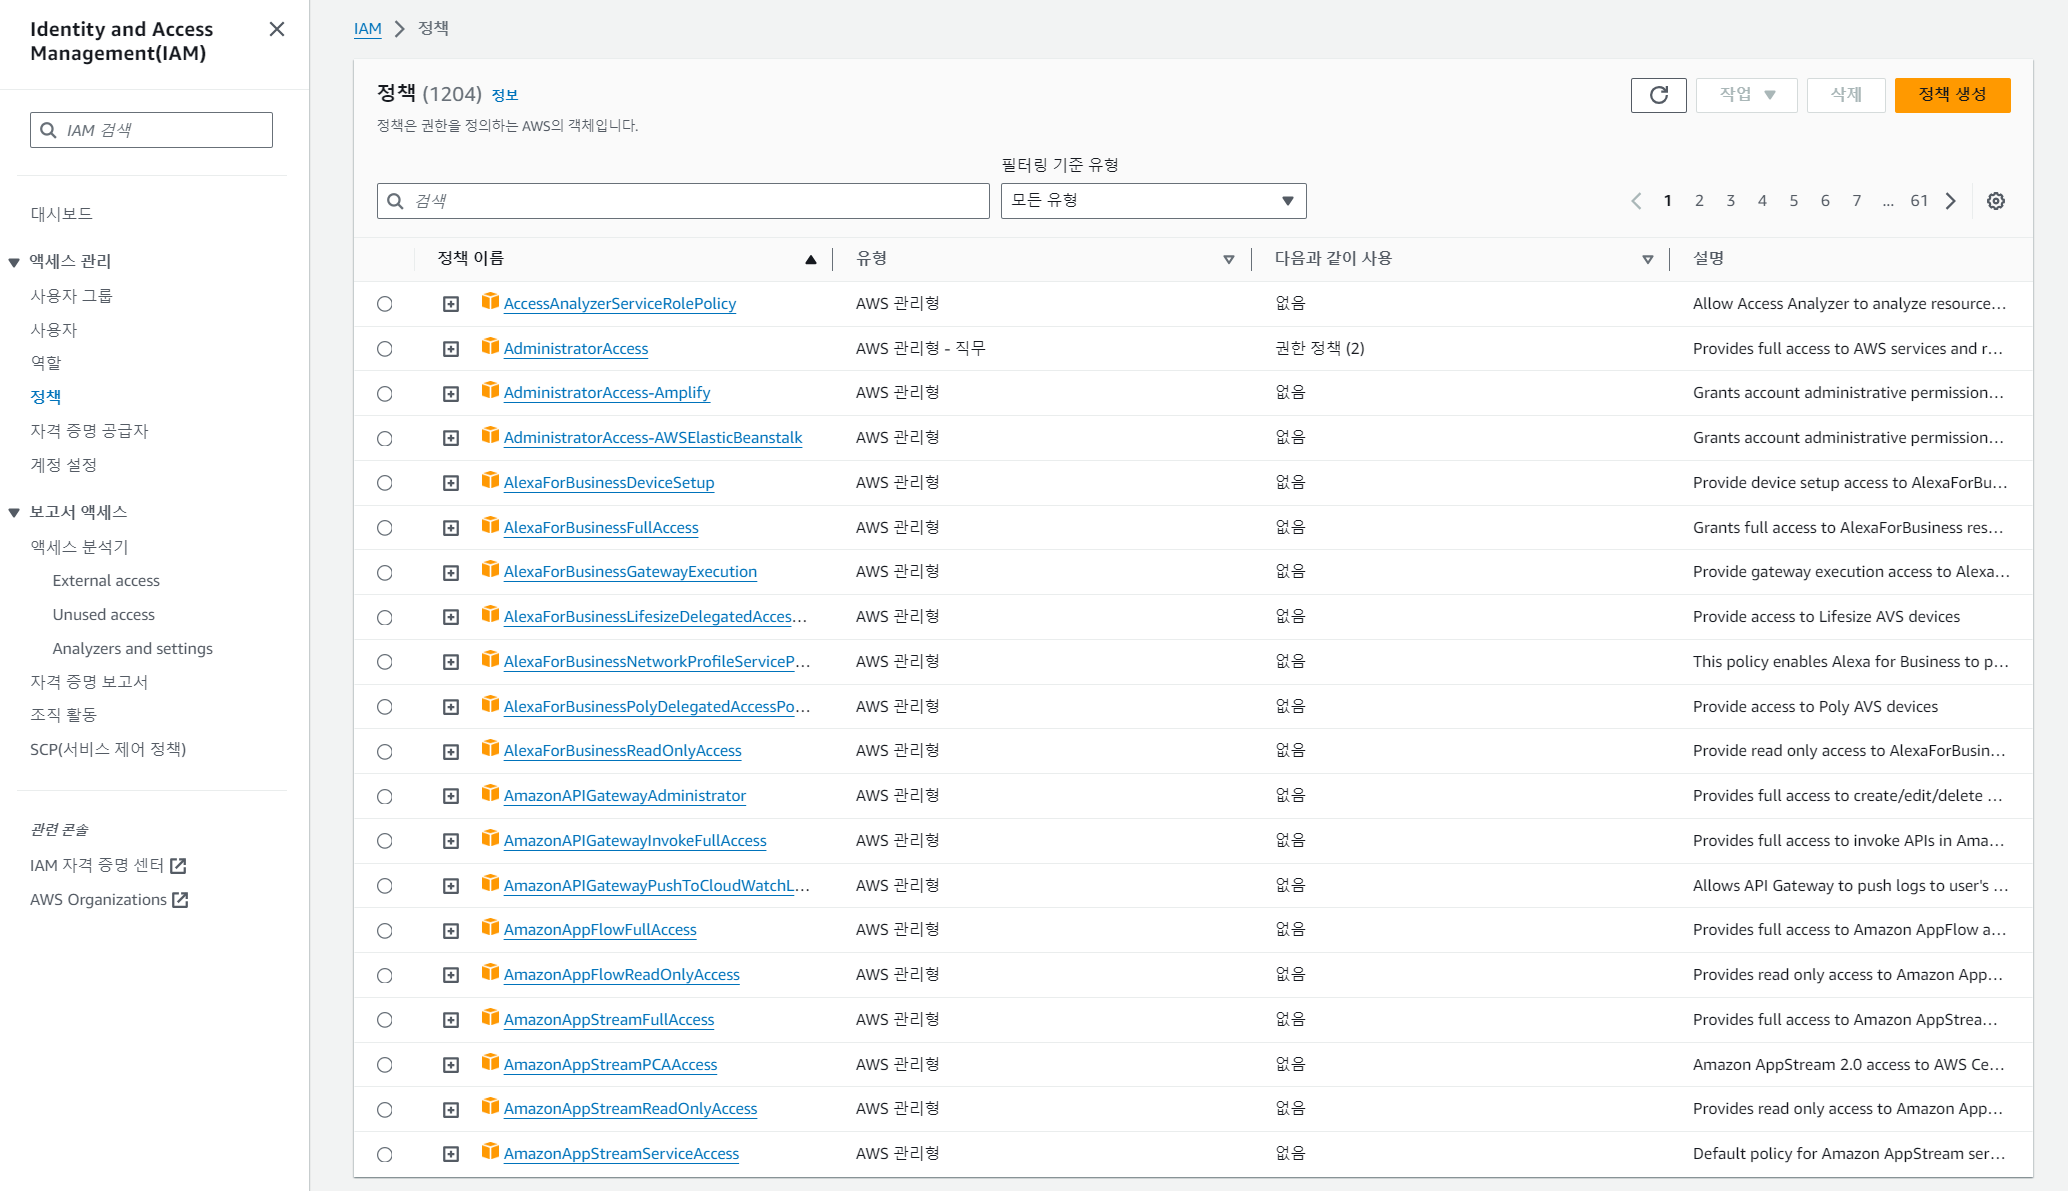This screenshot has height=1191, width=2068.
Task: Click the policy icon beside AdministratorAccess
Action: [490, 346]
